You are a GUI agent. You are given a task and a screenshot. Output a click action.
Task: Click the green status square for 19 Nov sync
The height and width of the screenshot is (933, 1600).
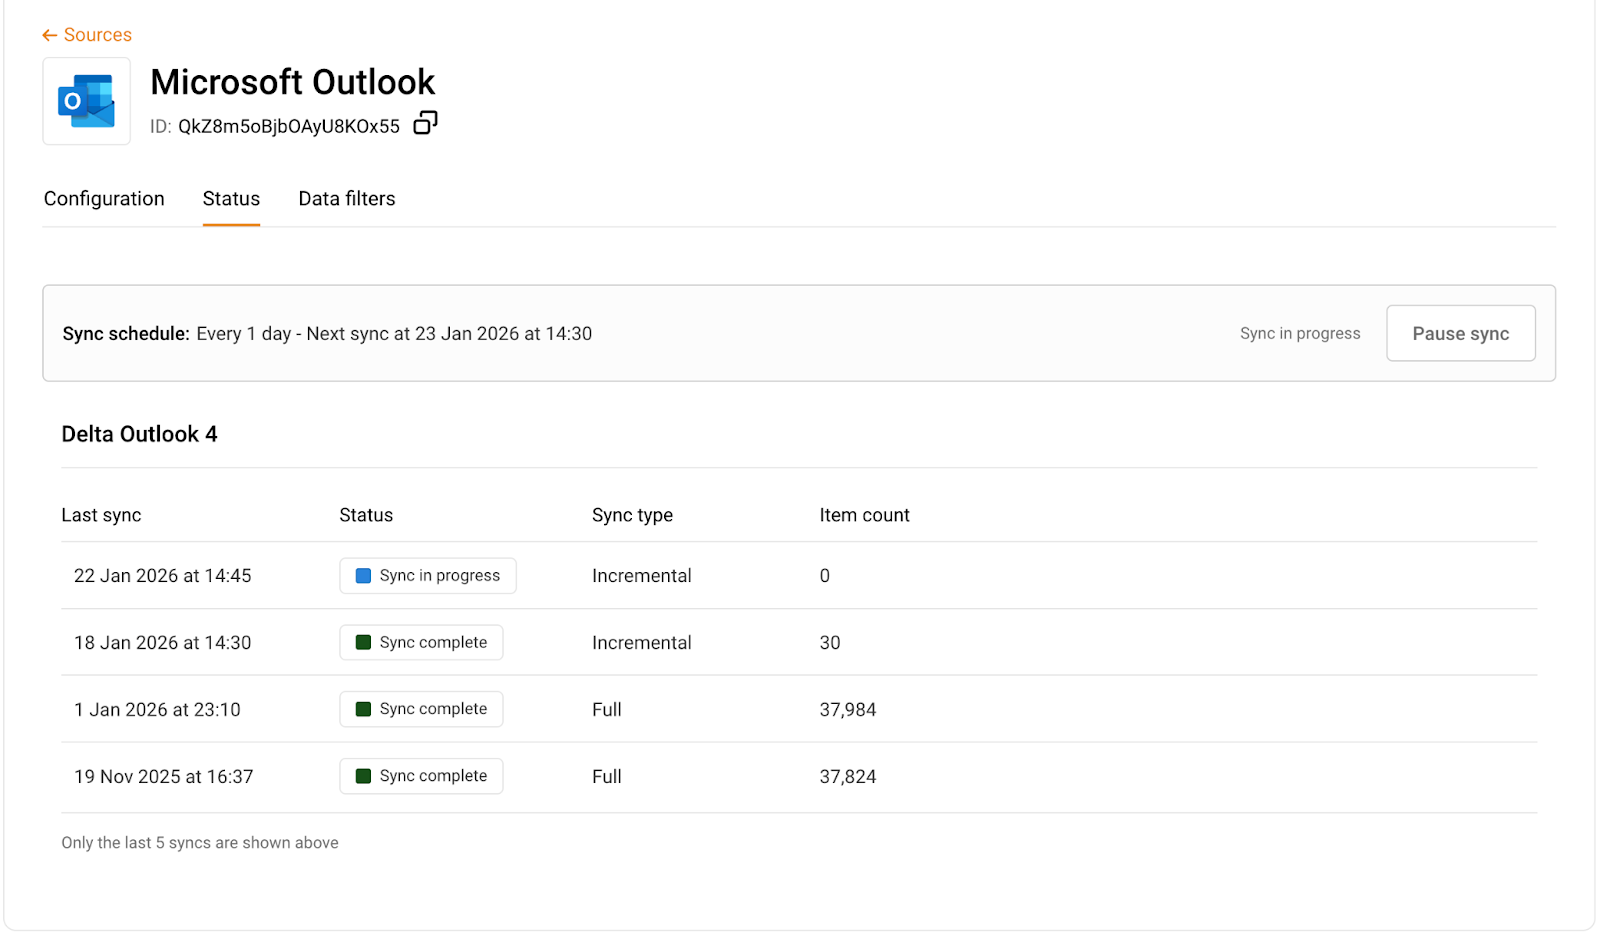coord(363,776)
